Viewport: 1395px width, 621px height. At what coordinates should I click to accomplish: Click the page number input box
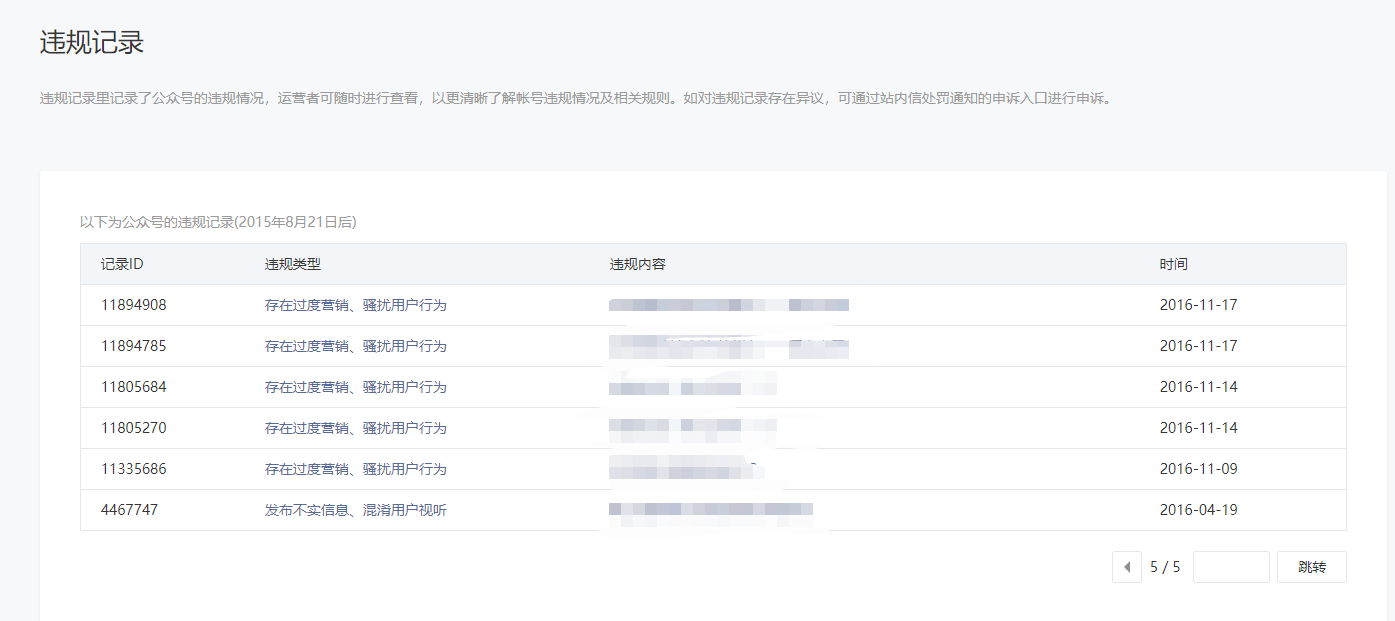(1231, 567)
